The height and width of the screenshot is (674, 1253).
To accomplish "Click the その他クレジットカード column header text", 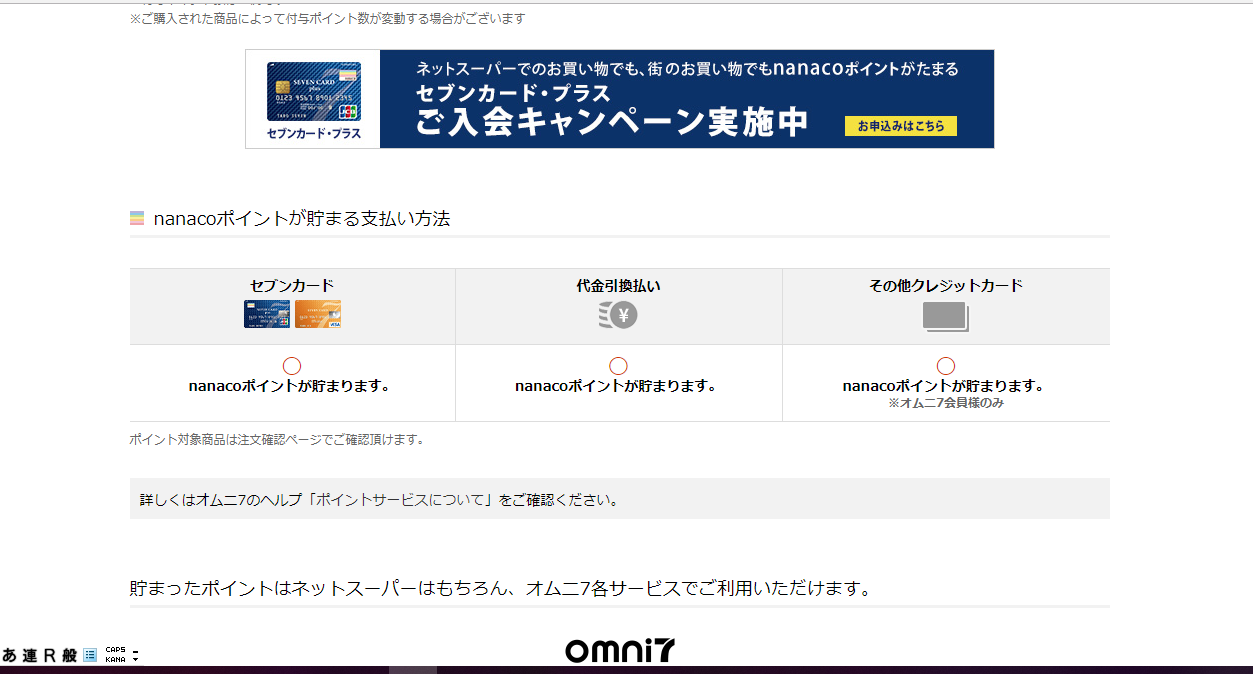I will tap(946, 285).
